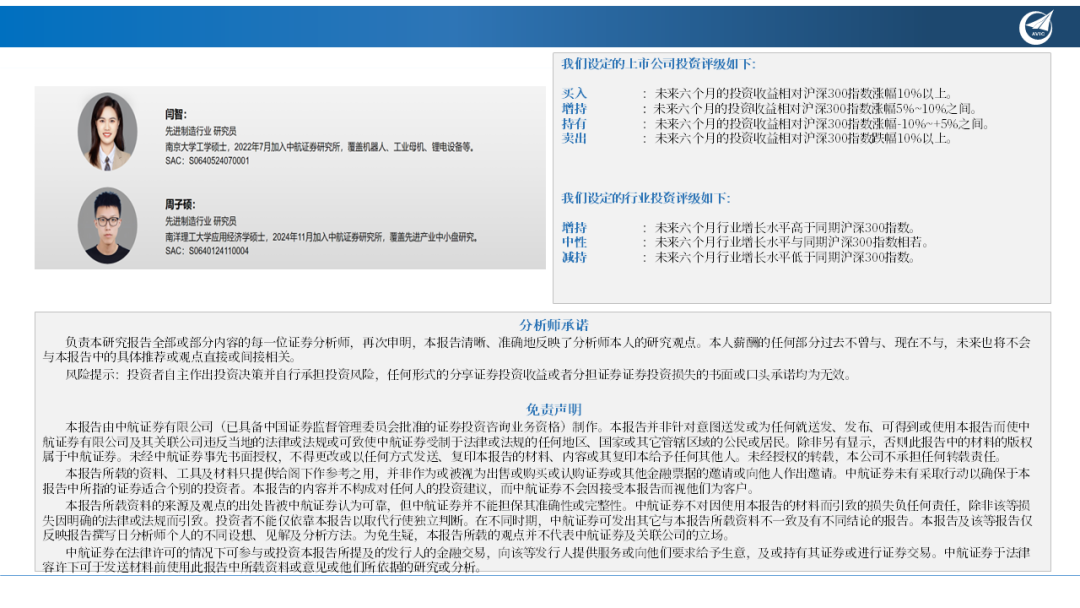
Task: Select SAC number S0640124110004
Action: 207,251
